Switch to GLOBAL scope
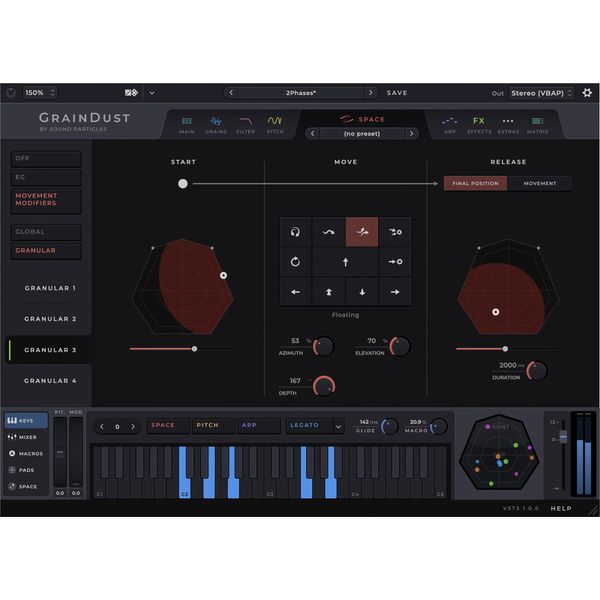 (x=46, y=232)
